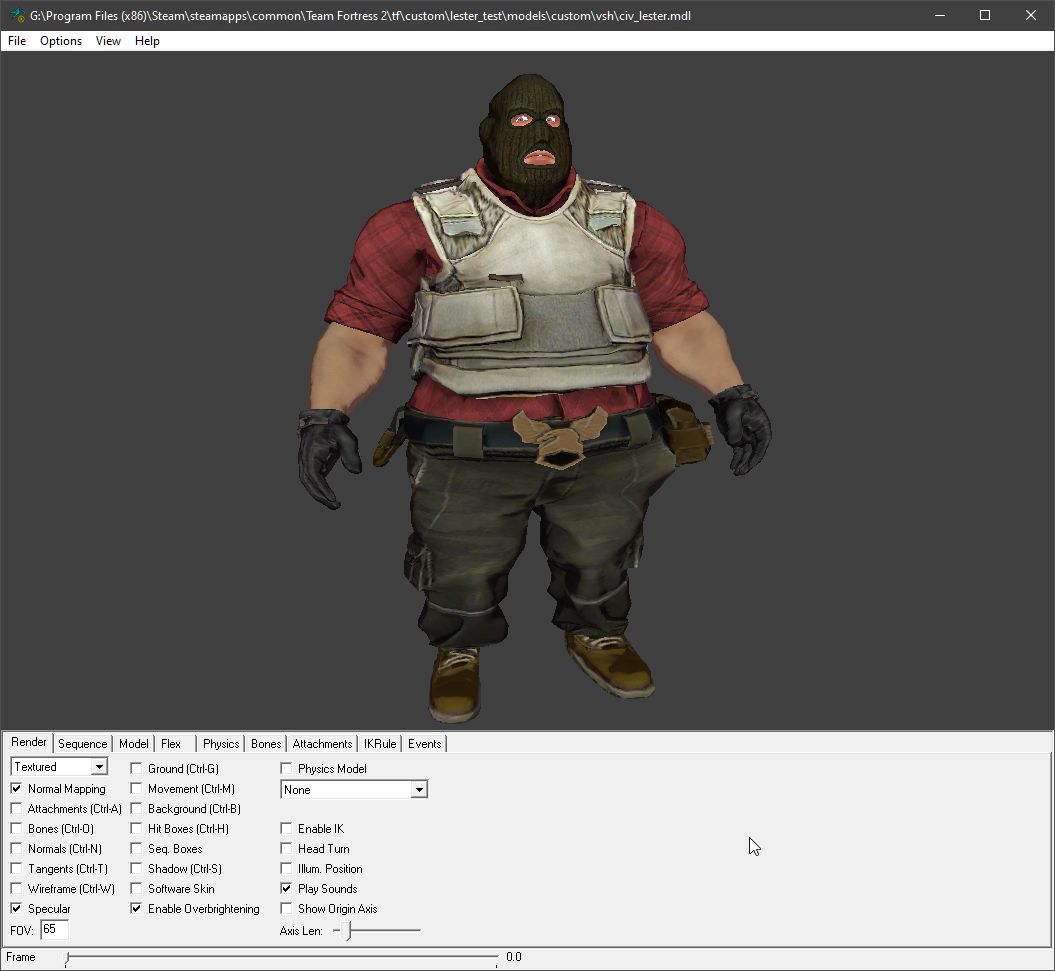Check the Software Skin option
Screen dimensions: 1055x971
pos(136,888)
